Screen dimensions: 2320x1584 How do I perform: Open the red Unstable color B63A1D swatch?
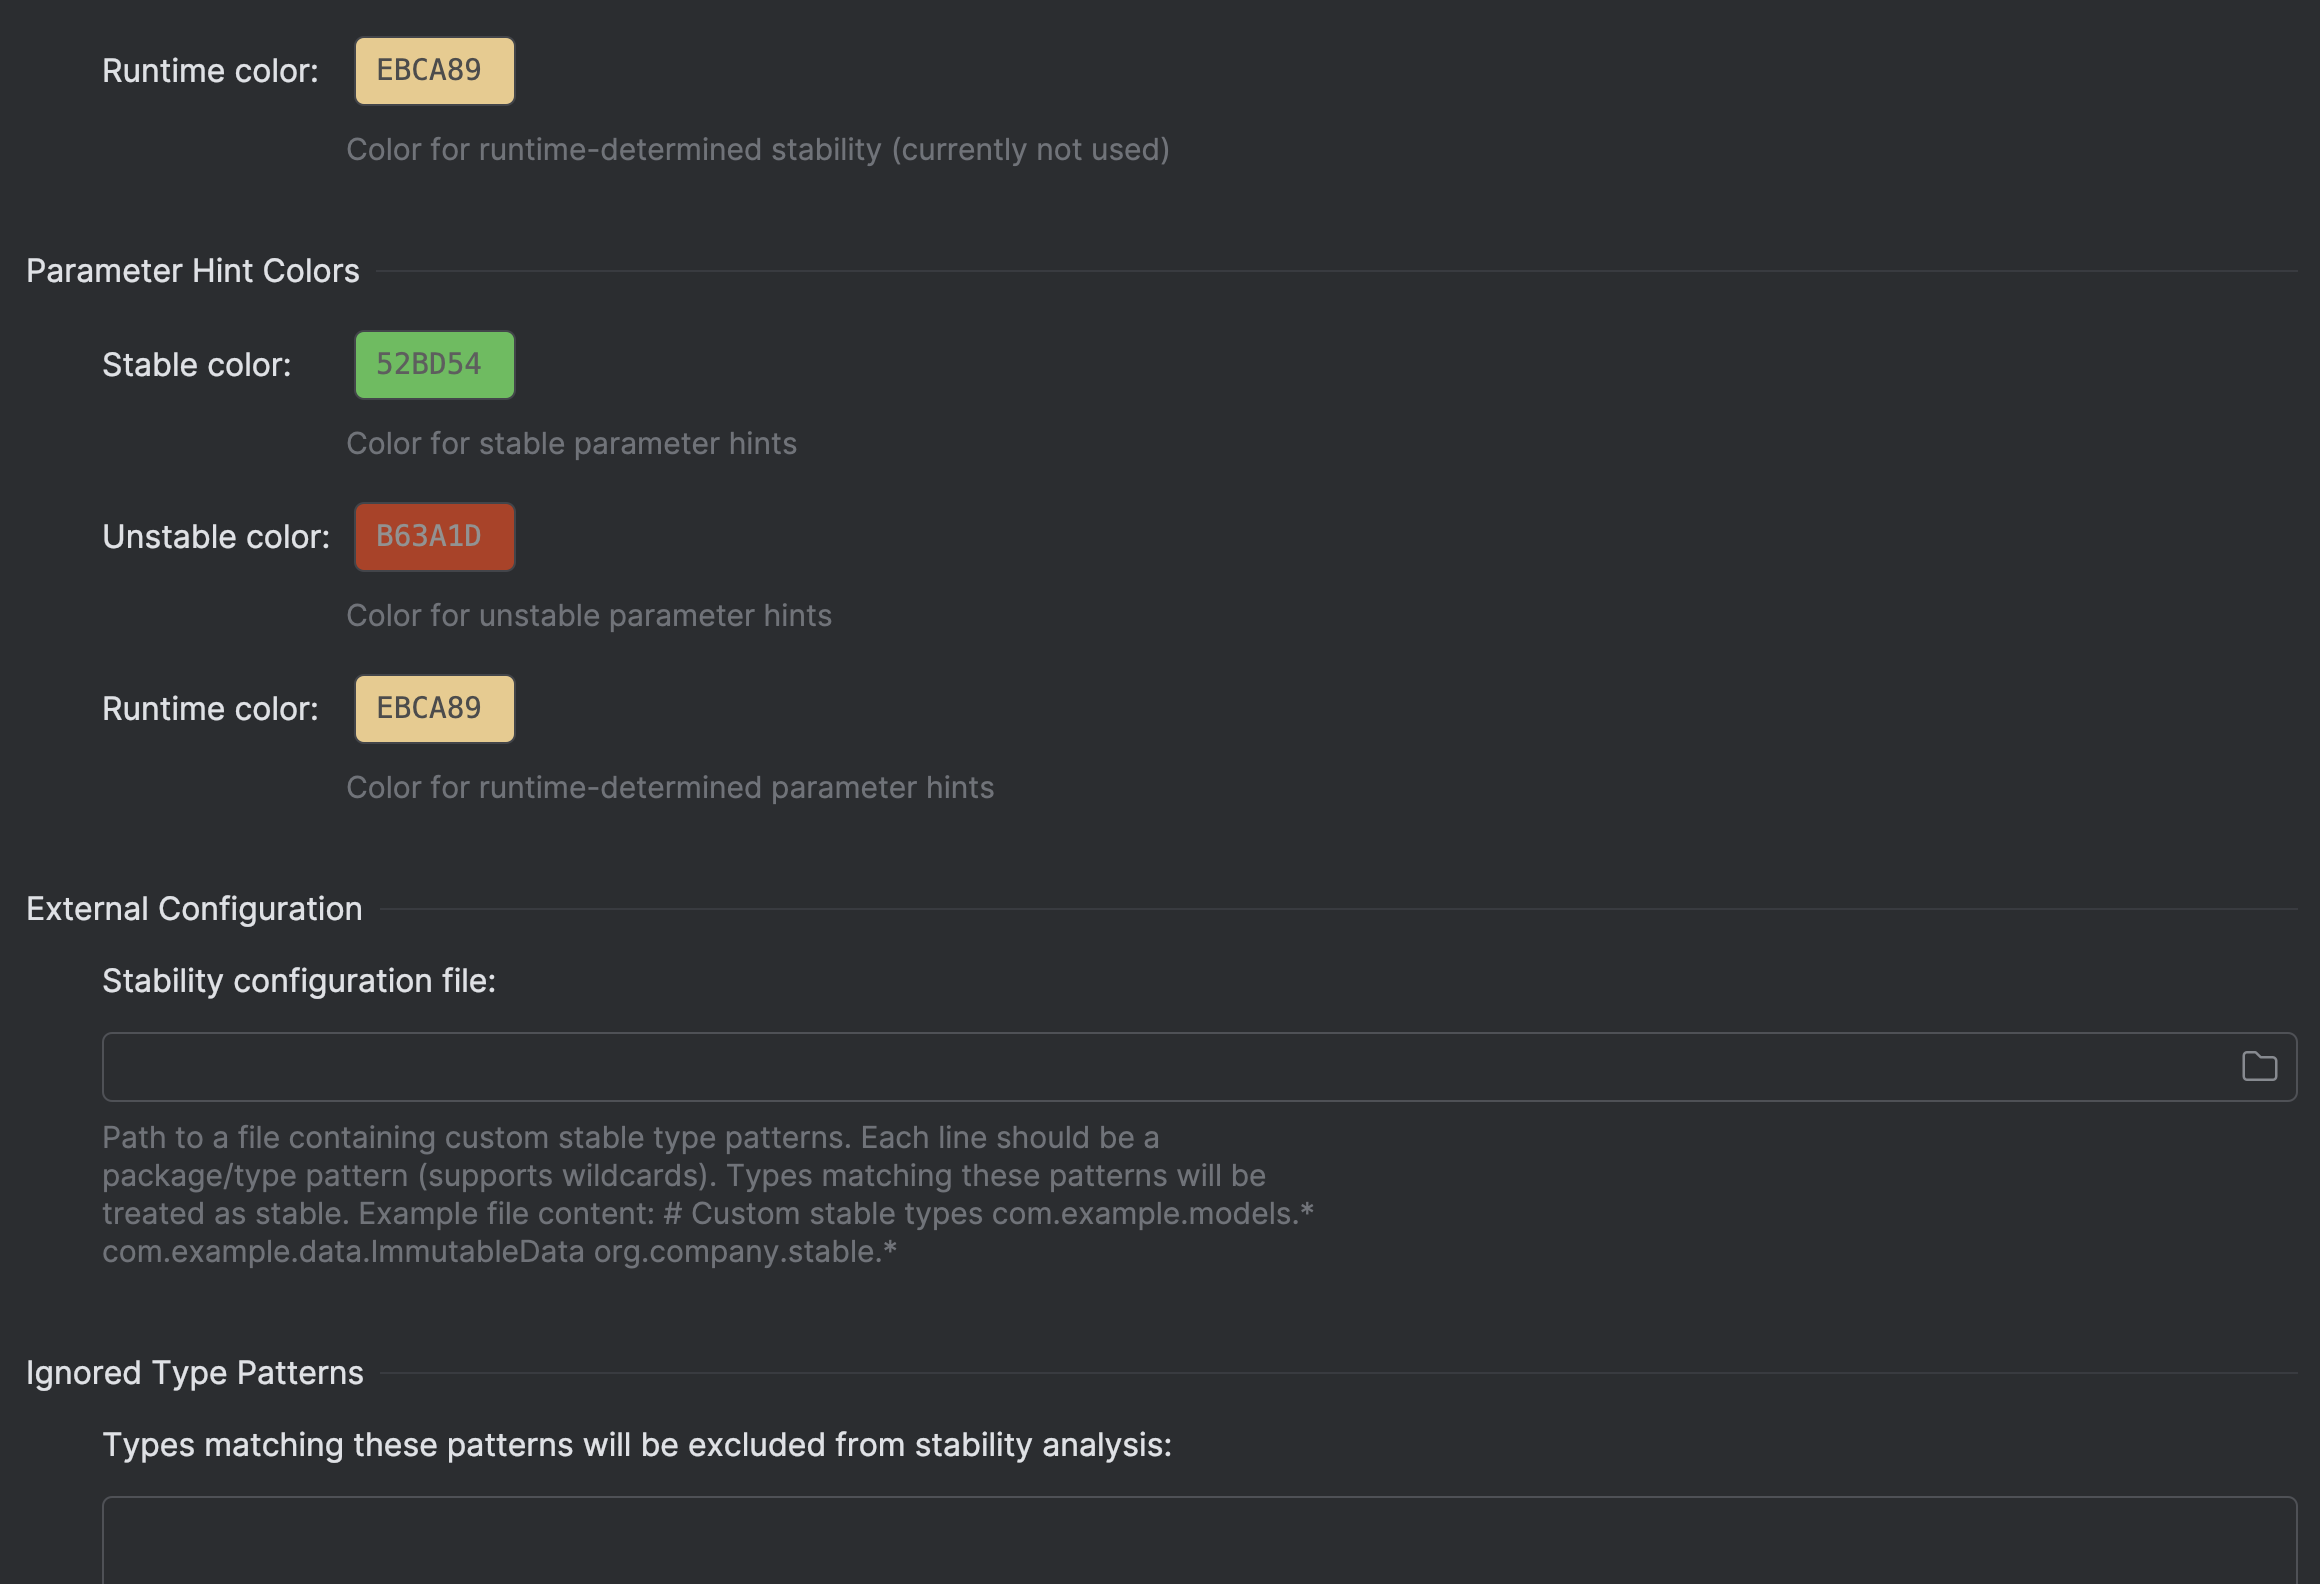point(434,537)
